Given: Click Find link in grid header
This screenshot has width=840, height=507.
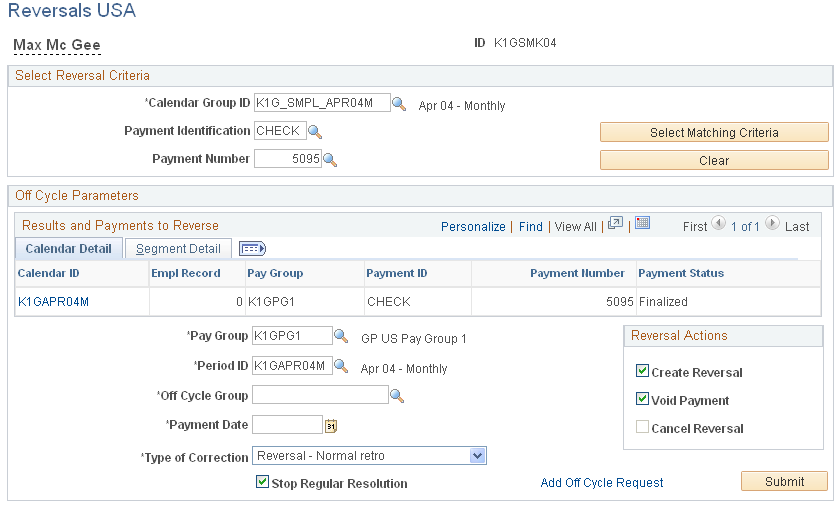Looking at the screenshot, I should pos(530,227).
